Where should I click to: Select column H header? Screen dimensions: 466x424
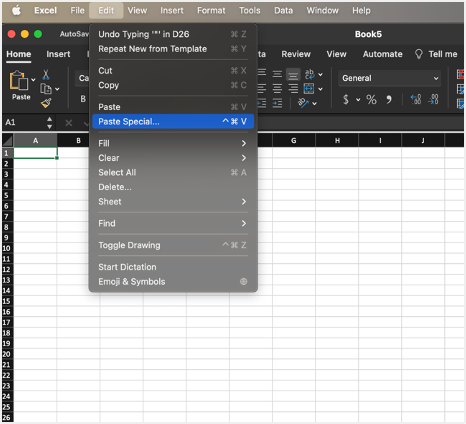coord(337,141)
